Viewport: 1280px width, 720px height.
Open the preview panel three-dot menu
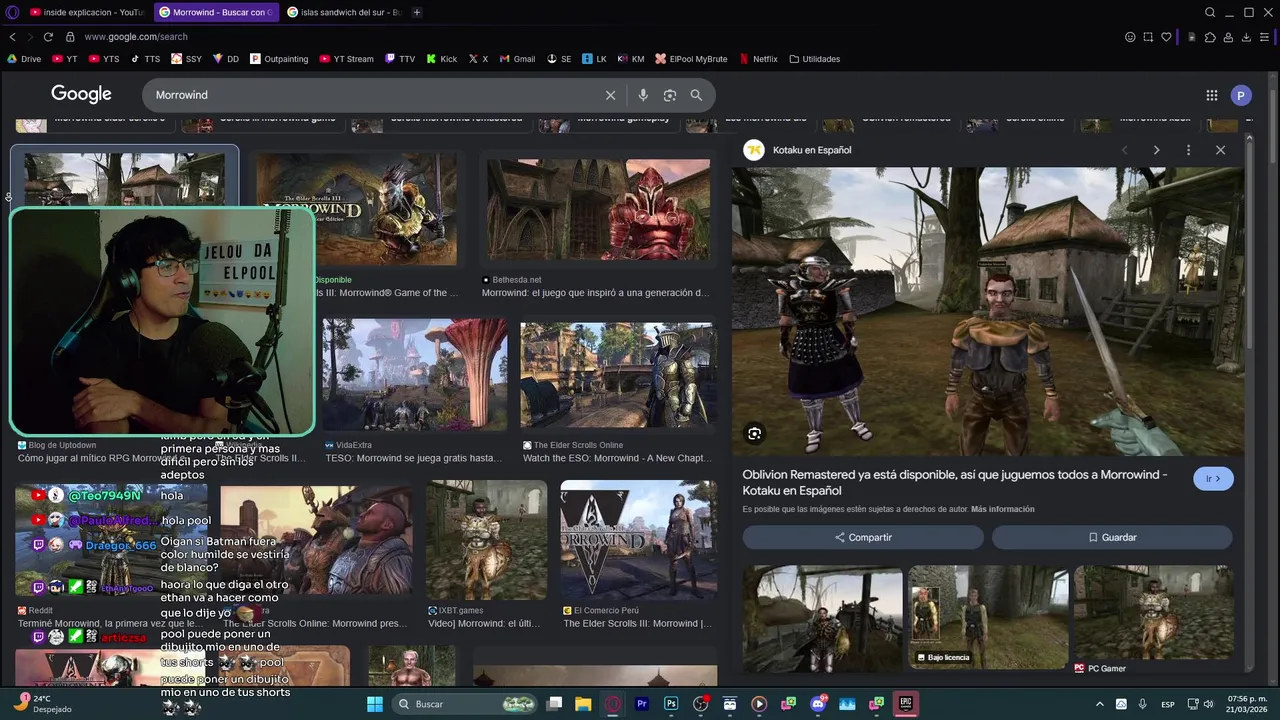[1188, 150]
